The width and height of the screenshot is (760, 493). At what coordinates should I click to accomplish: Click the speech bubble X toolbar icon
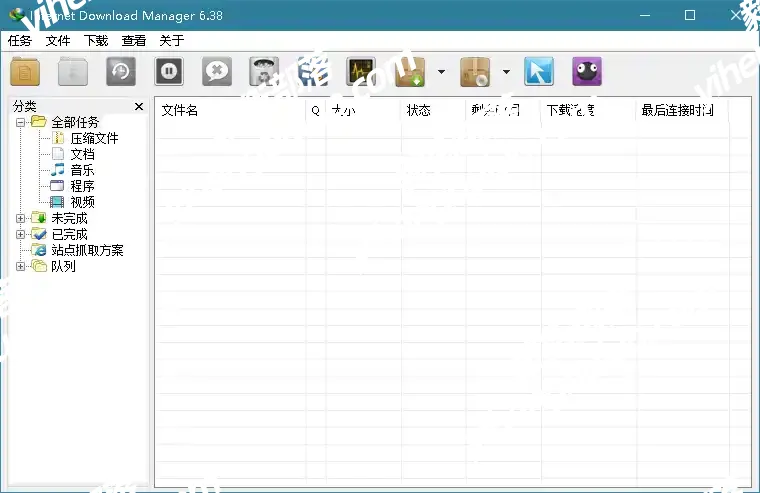click(x=217, y=72)
